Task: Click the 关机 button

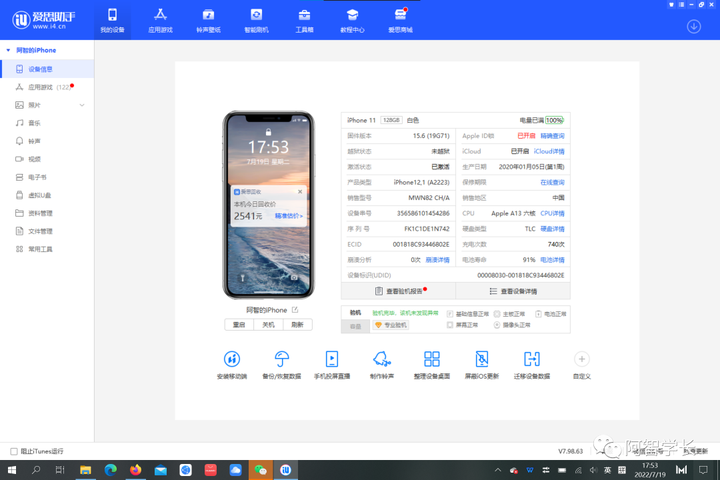Action: point(268,325)
